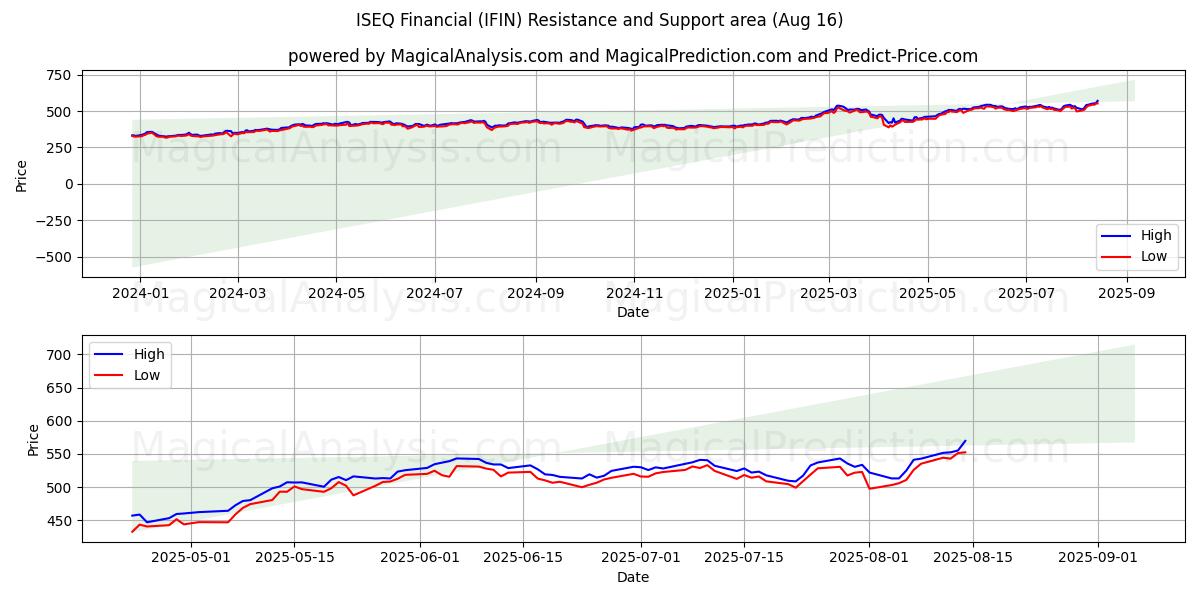Click the bottom chart x-axis label "2025-07-15"
This screenshot has width=1200, height=600.
click(746, 559)
